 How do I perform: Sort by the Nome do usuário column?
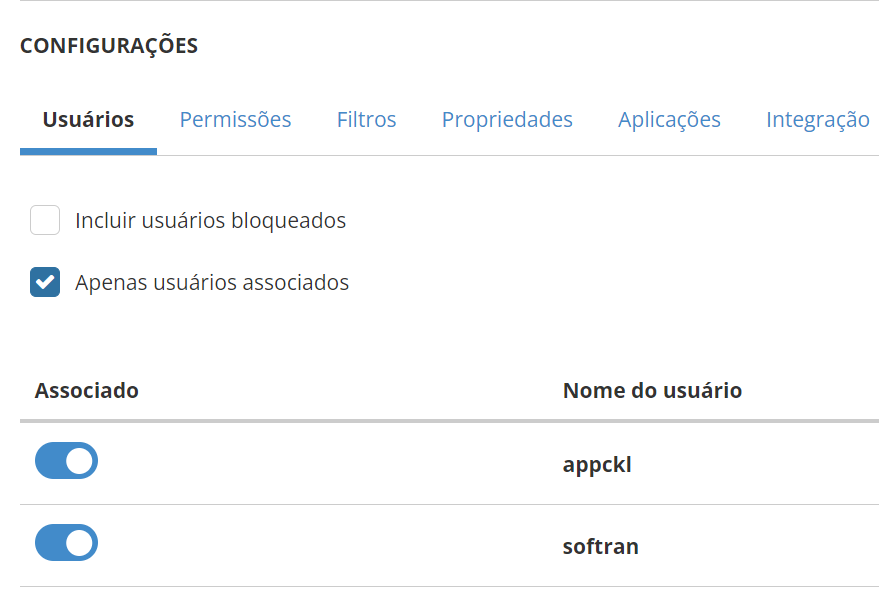pyautogui.click(x=652, y=390)
